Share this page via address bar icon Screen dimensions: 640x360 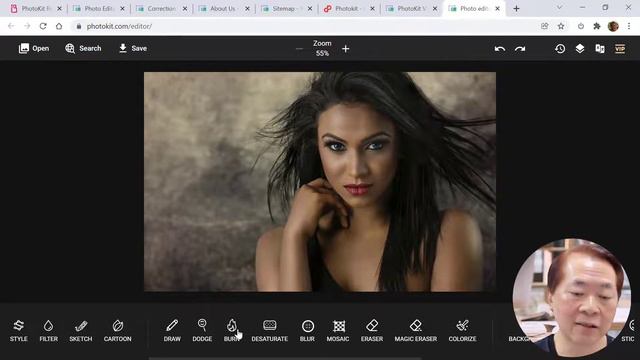[544, 26]
